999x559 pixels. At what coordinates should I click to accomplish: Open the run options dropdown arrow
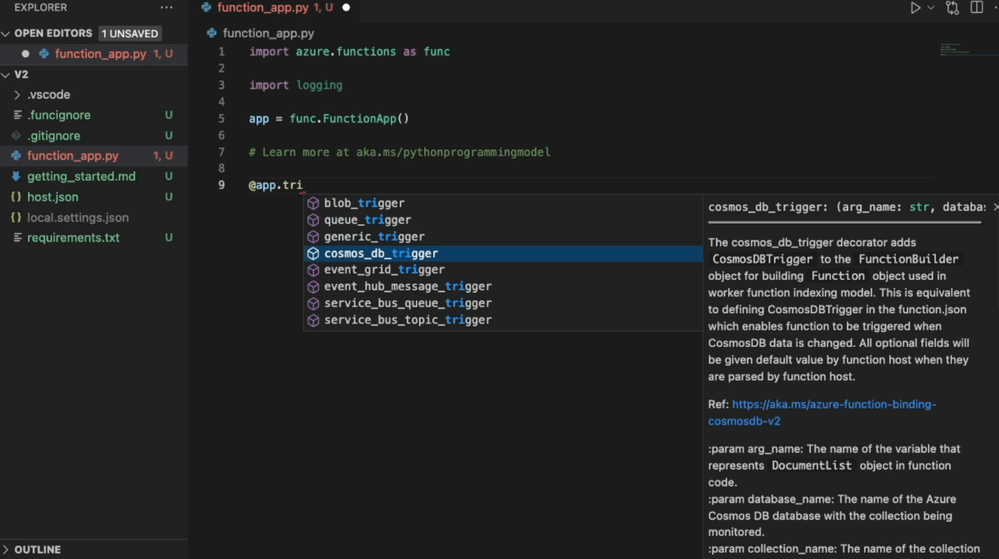pyautogui.click(x=931, y=8)
